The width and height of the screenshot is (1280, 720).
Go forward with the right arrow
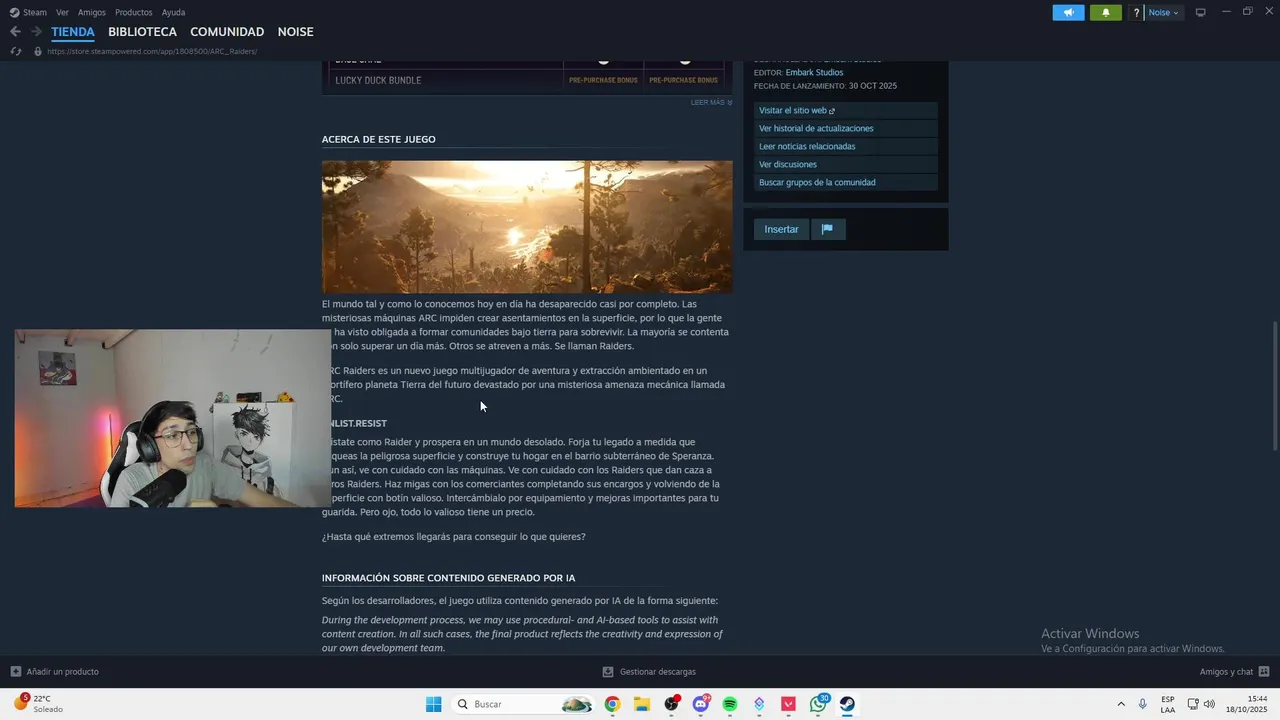tap(36, 32)
